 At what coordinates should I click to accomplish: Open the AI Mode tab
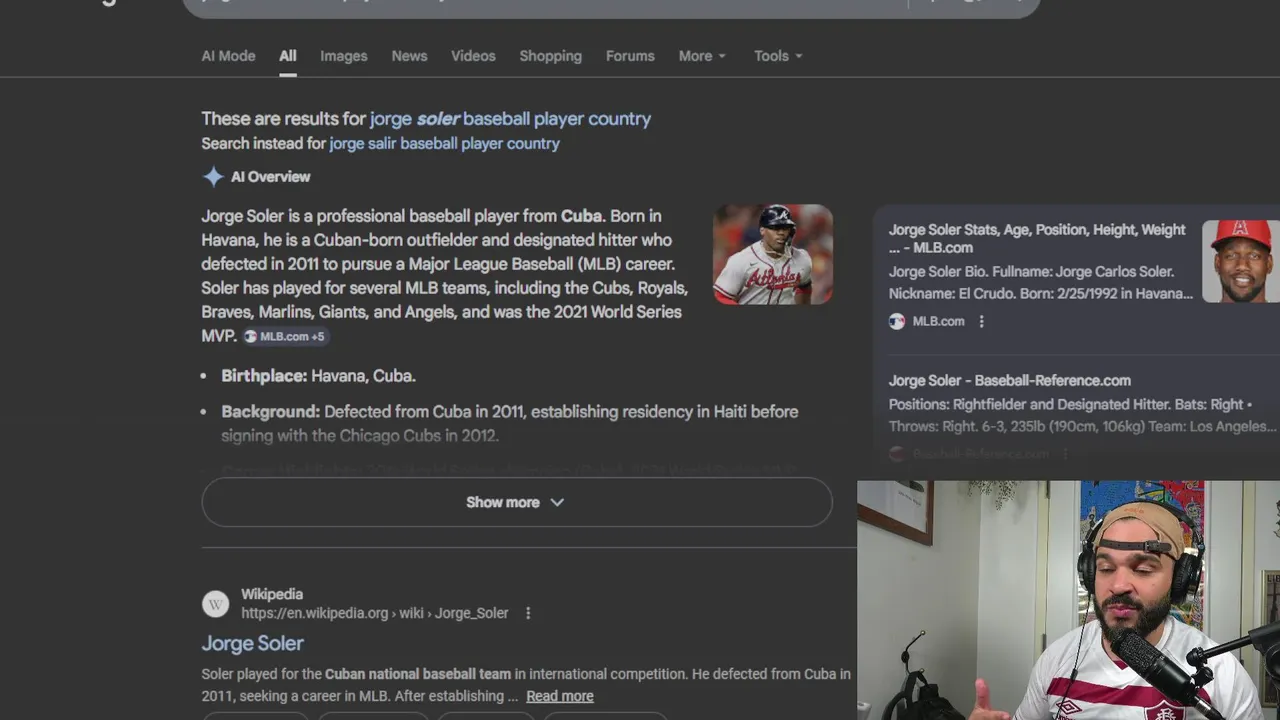tap(228, 56)
